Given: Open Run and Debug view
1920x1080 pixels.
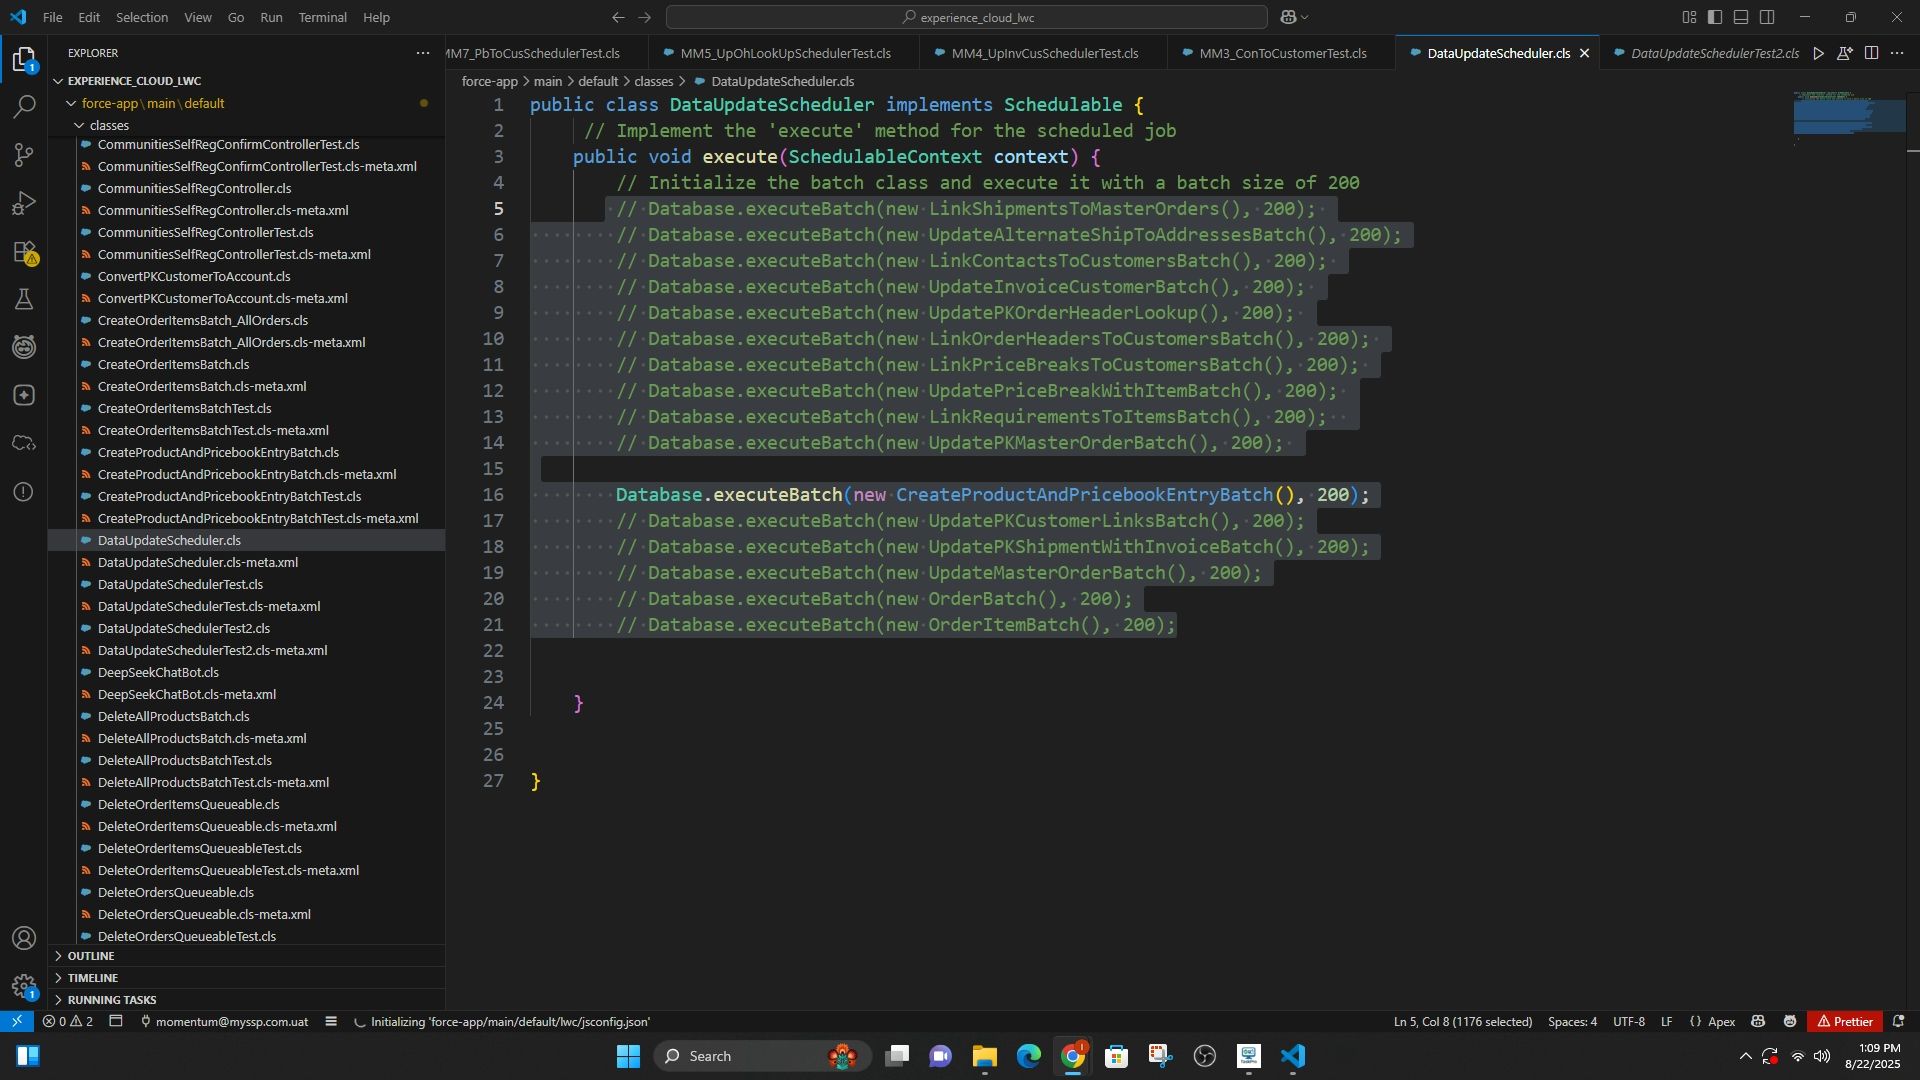Looking at the screenshot, I should (24, 203).
